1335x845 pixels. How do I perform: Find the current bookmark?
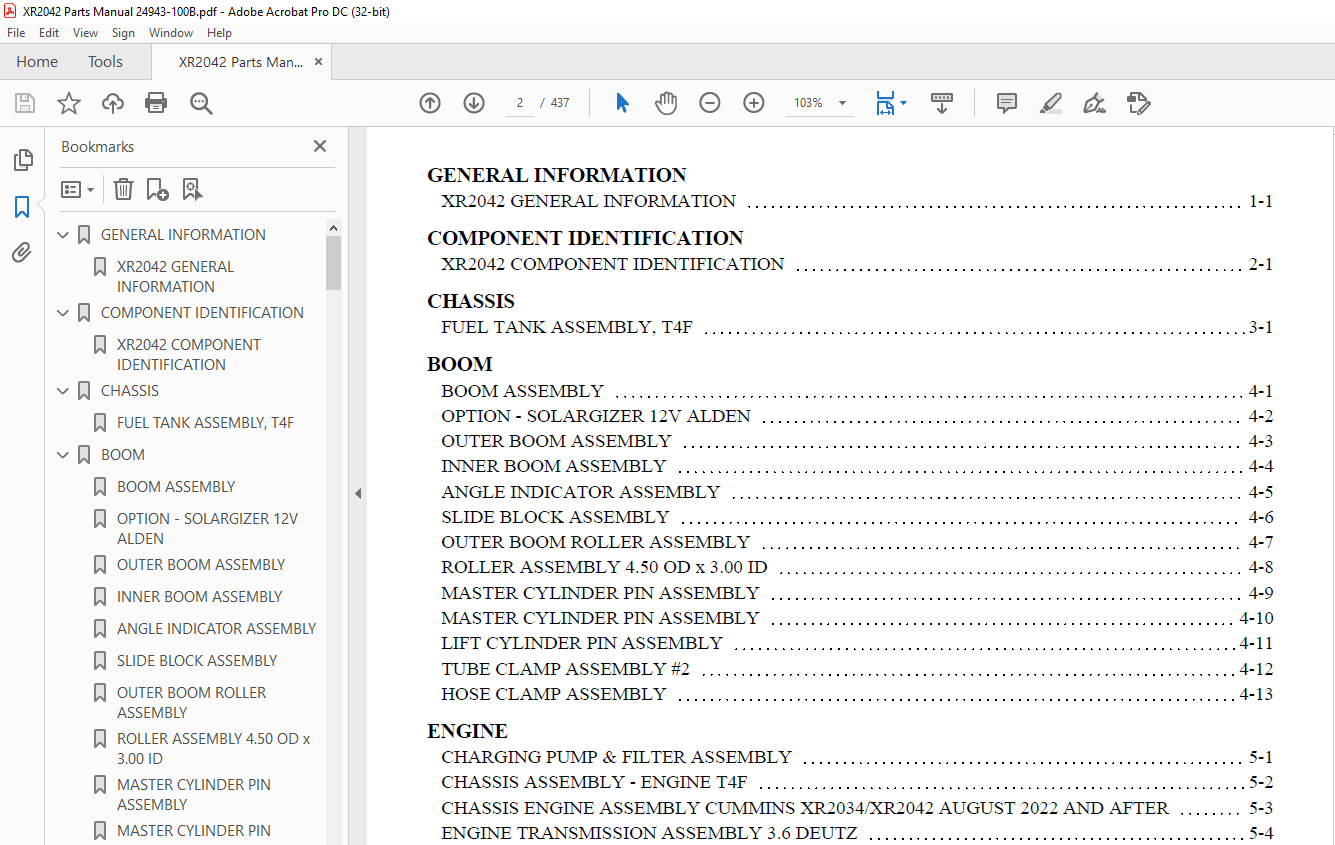point(192,189)
